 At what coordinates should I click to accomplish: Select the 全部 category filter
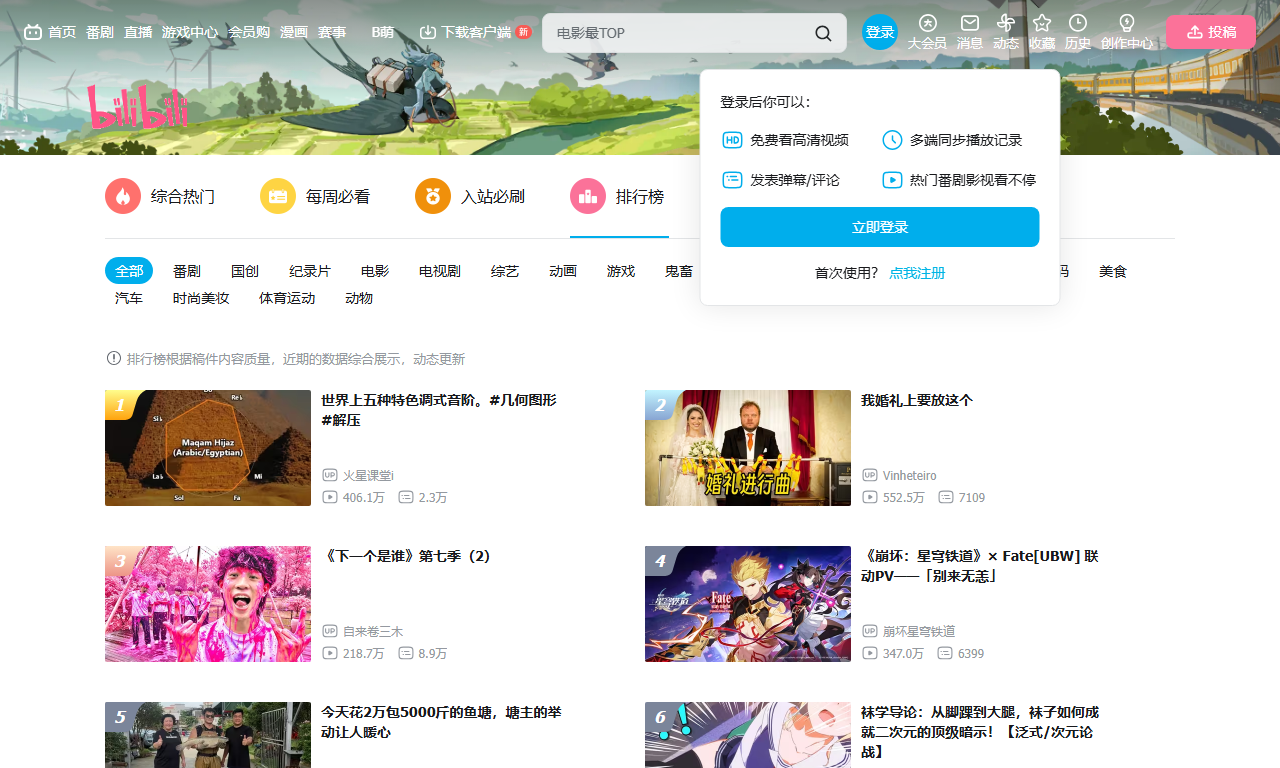click(x=129, y=271)
